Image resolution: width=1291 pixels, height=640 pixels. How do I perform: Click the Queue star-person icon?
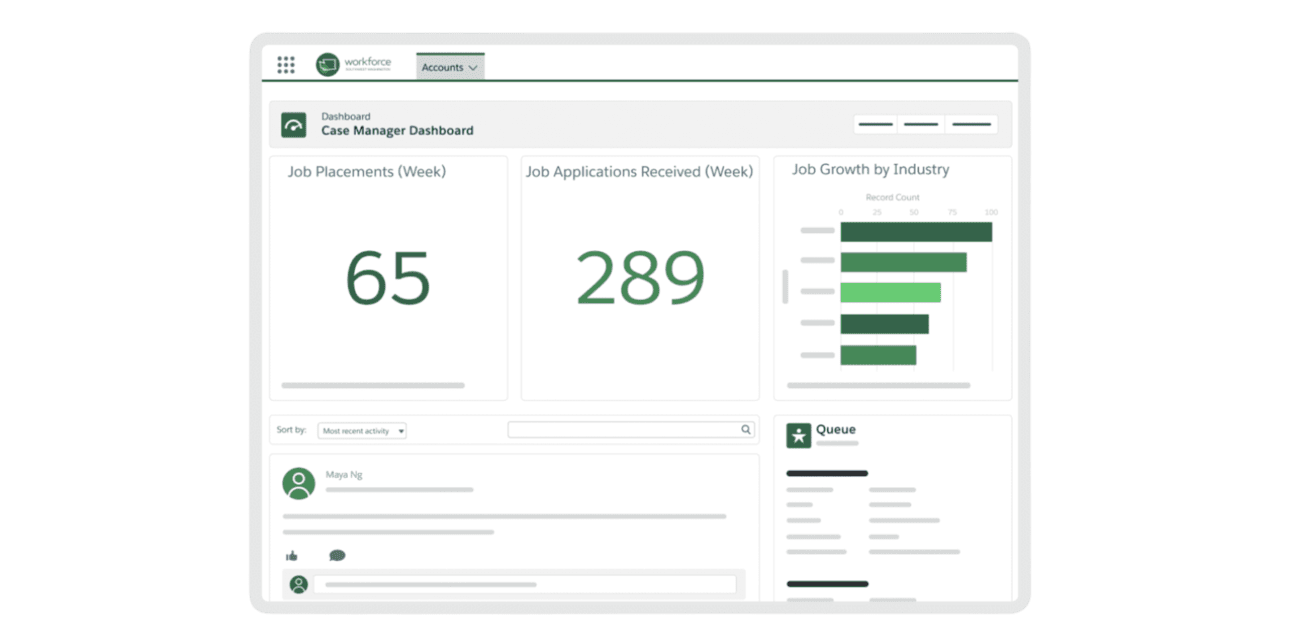coord(798,435)
